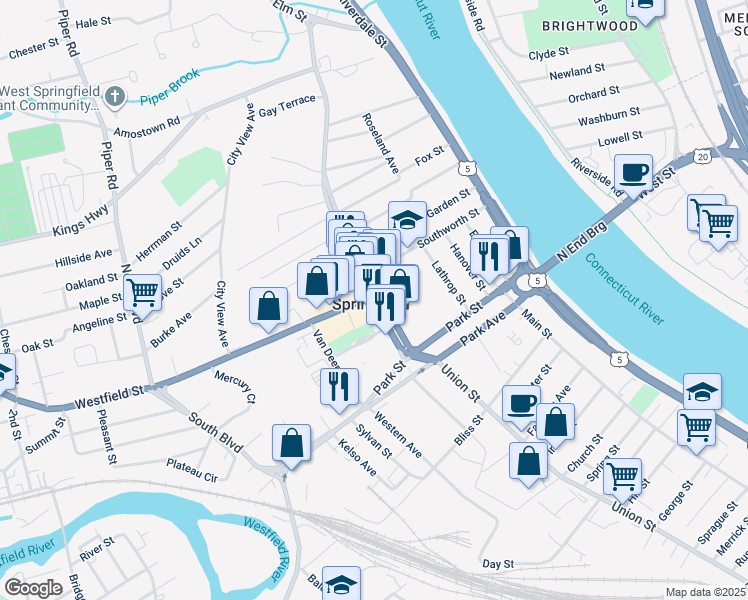
Task: Select the grocery cart marker near Spring St
Action: [x=622, y=479]
